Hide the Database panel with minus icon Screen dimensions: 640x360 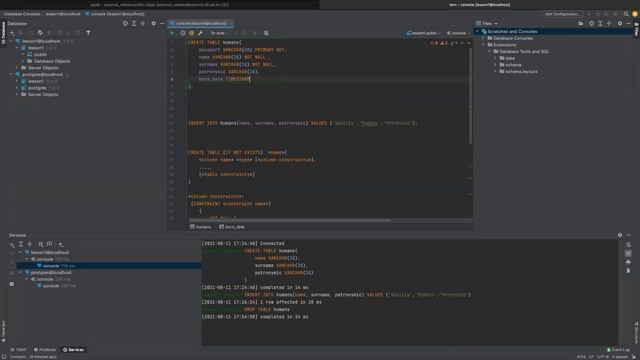coord(162,23)
